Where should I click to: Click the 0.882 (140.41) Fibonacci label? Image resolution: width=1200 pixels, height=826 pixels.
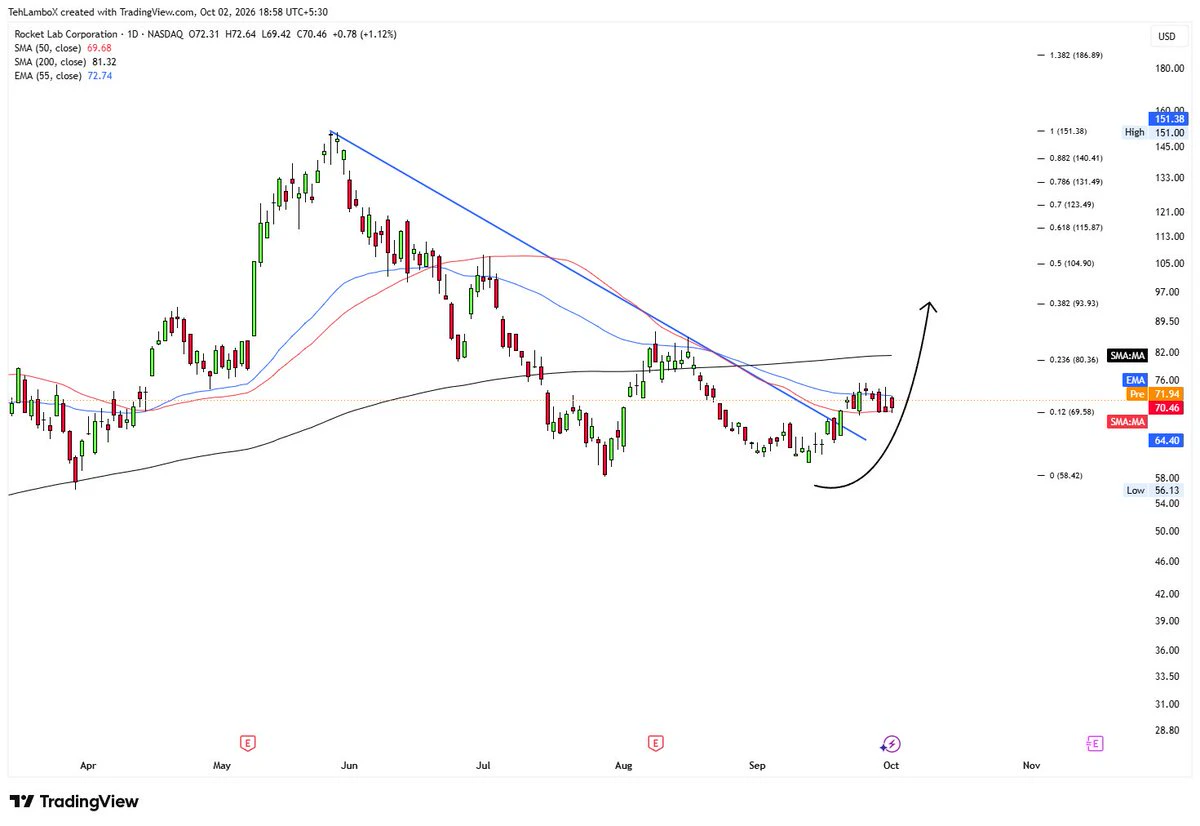(x=1075, y=158)
